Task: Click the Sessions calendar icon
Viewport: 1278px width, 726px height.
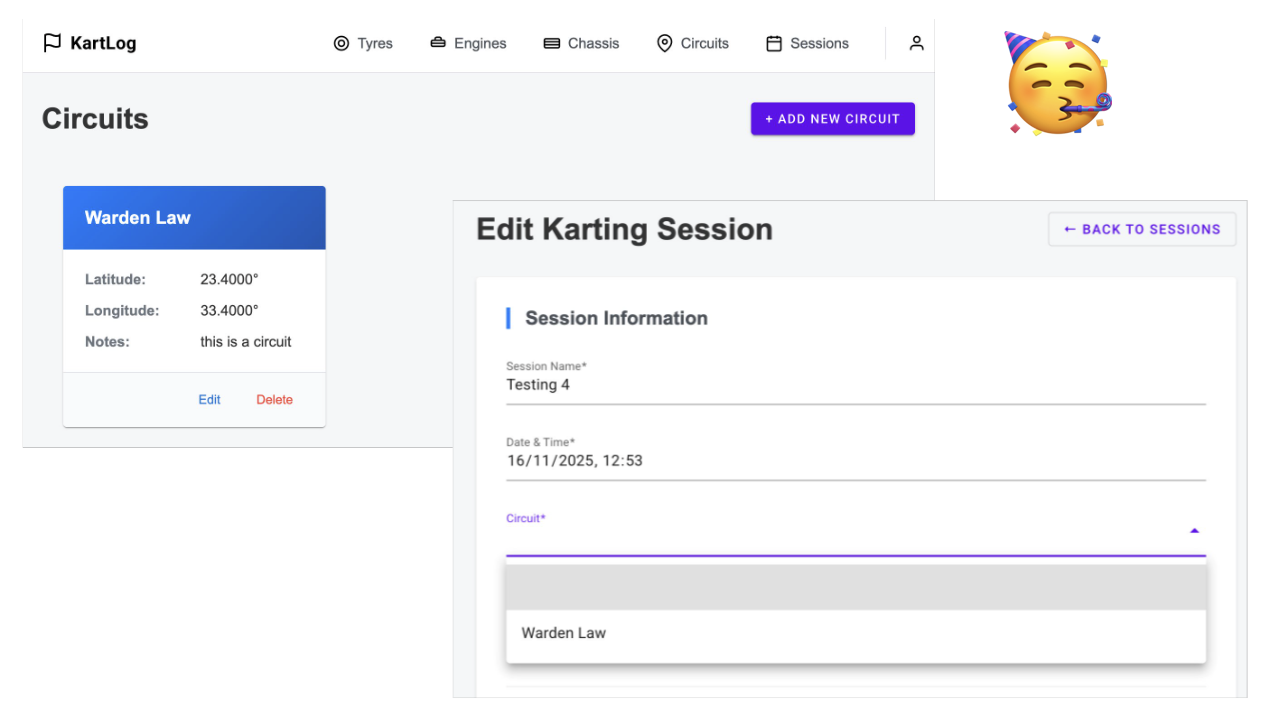Action: tap(774, 44)
